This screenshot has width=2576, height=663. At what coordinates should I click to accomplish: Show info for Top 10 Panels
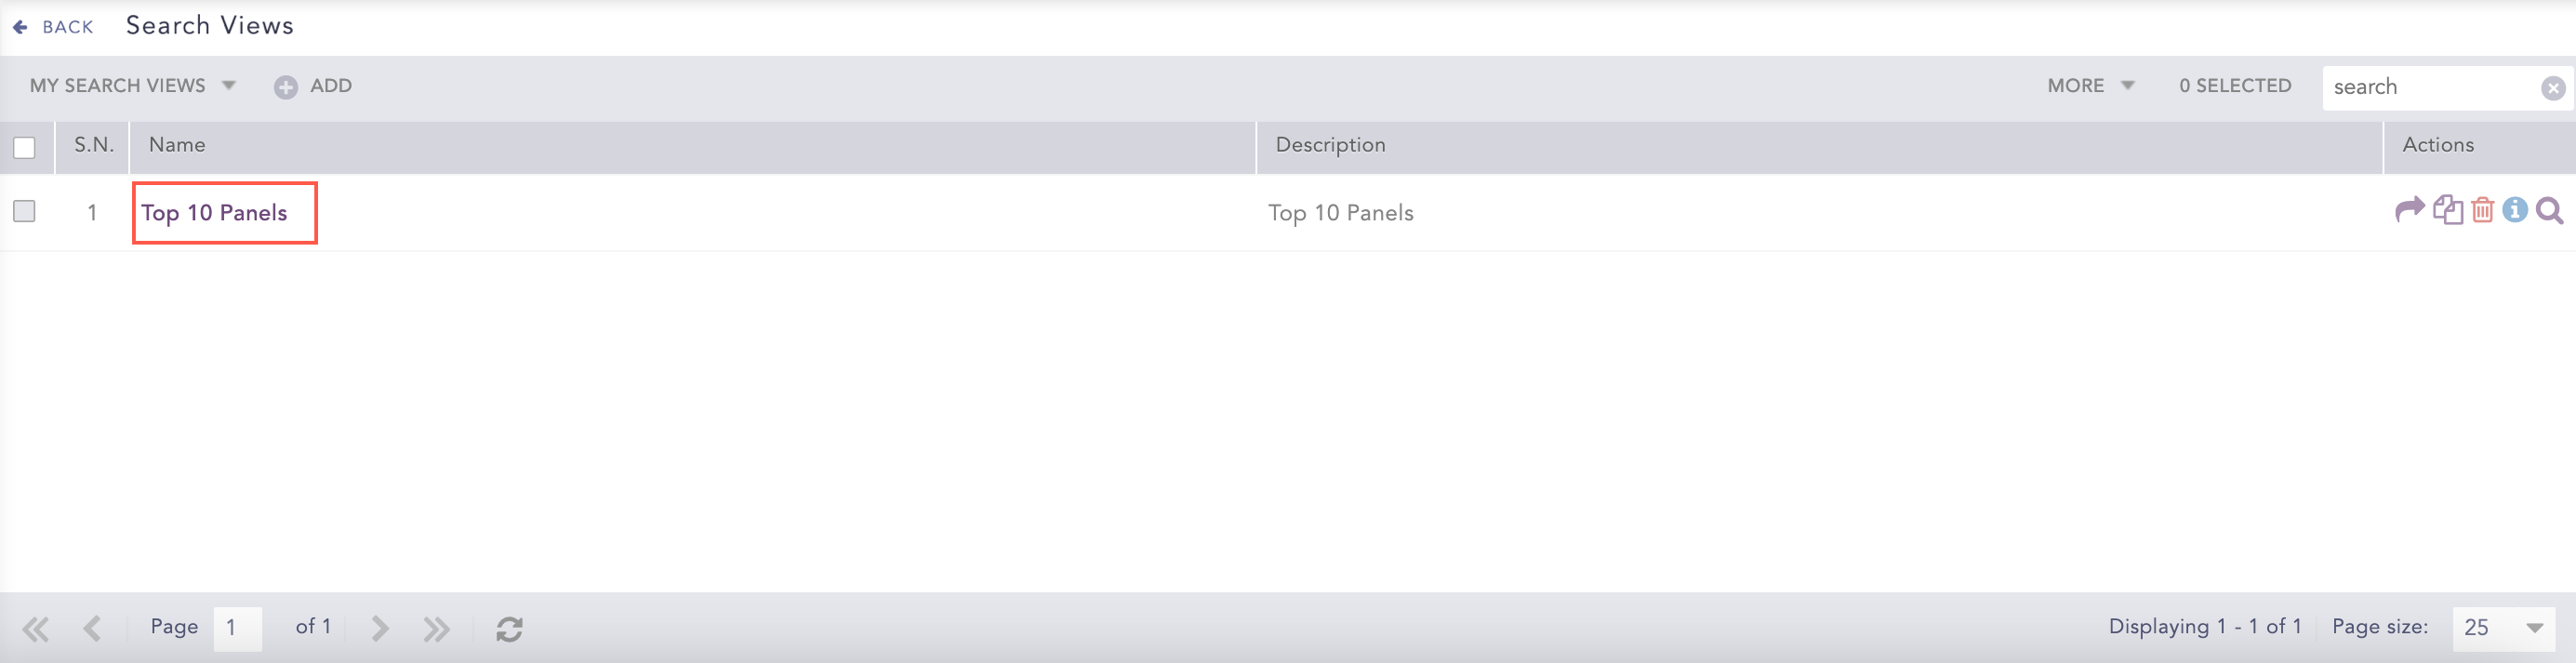(2515, 210)
